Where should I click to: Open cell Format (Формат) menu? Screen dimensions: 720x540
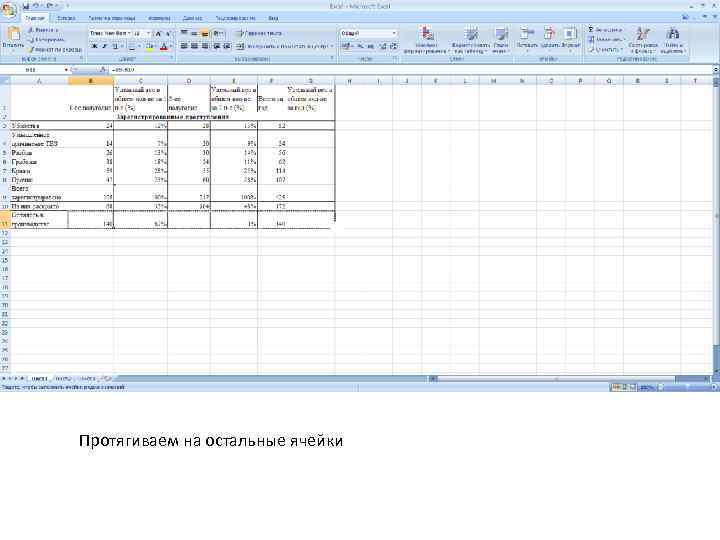pos(570,38)
